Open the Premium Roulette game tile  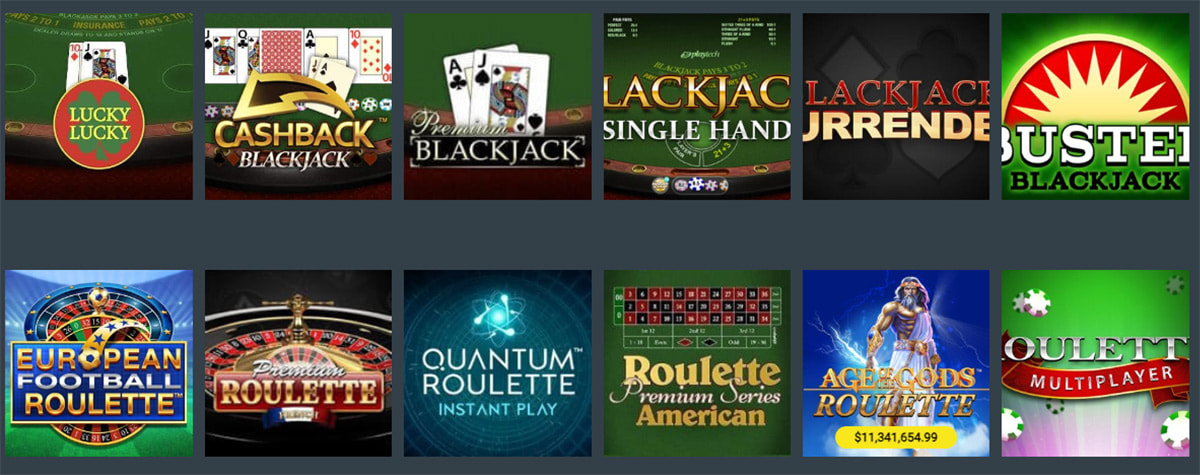[298, 363]
